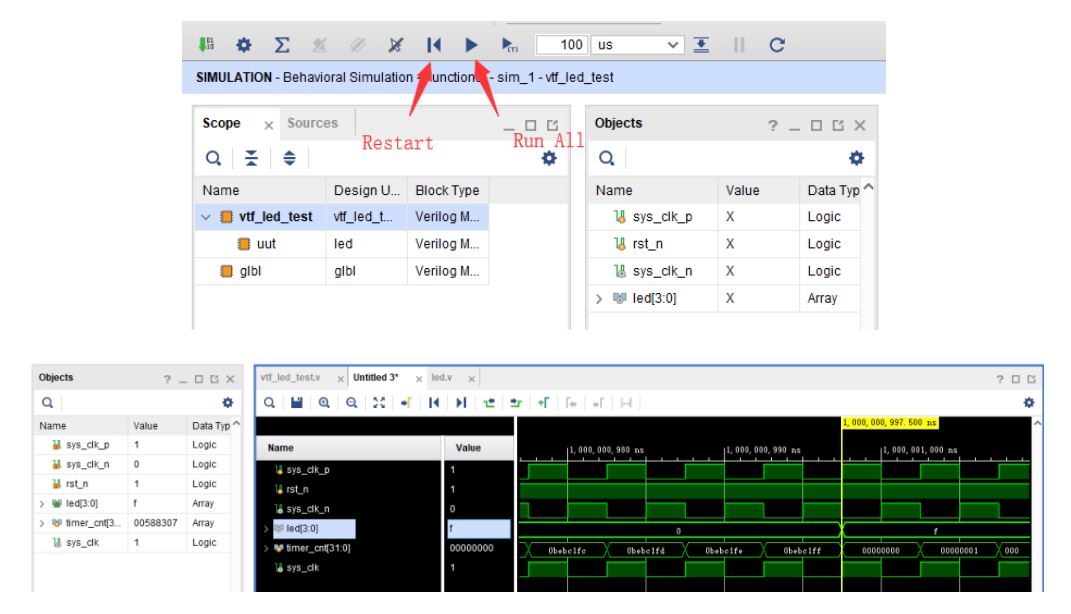The width and height of the screenshot is (1071, 614).
Task: Expand led[3:0] in lower Objects panel
Action: pyautogui.click(x=42, y=504)
